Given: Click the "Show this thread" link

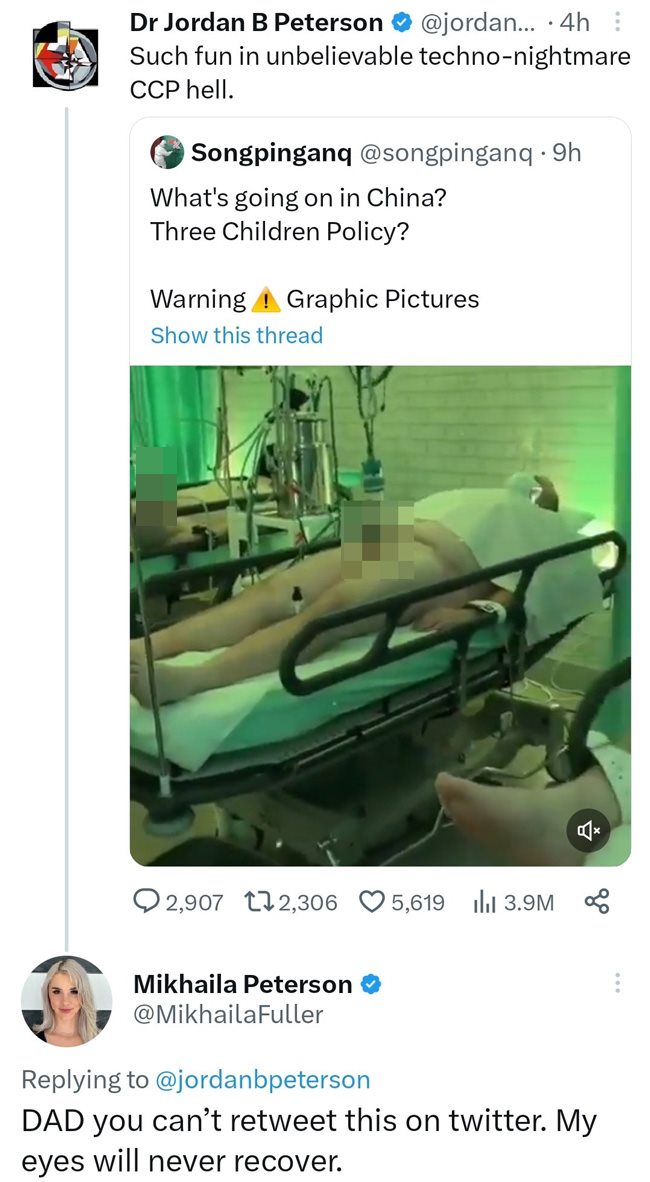Looking at the screenshot, I should [x=236, y=335].
